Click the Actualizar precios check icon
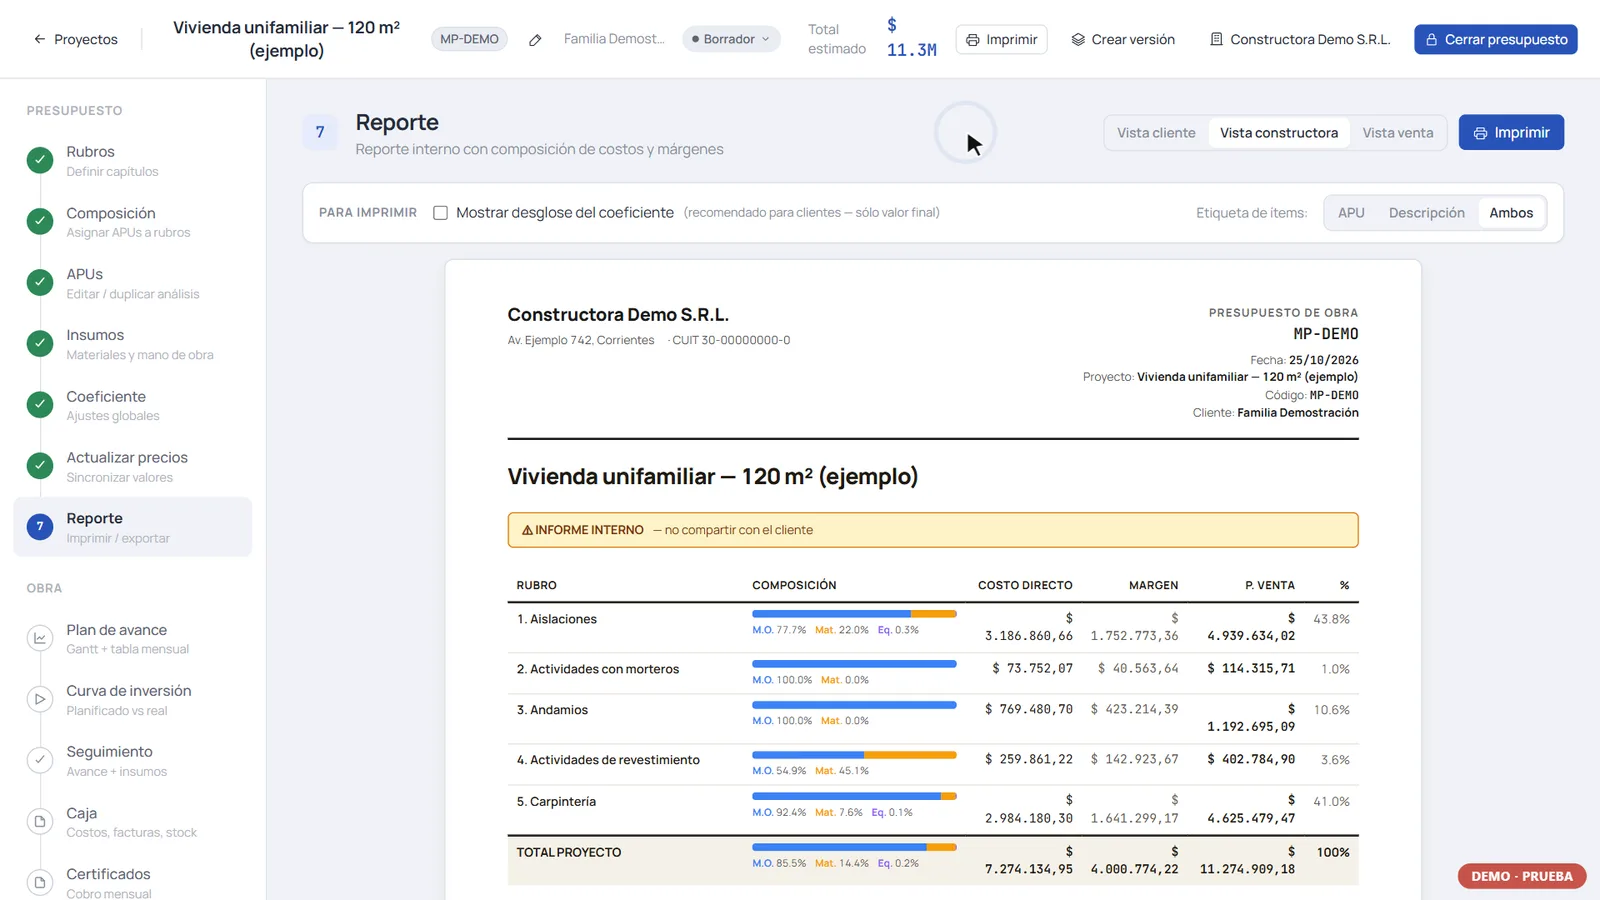 pos(40,465)
